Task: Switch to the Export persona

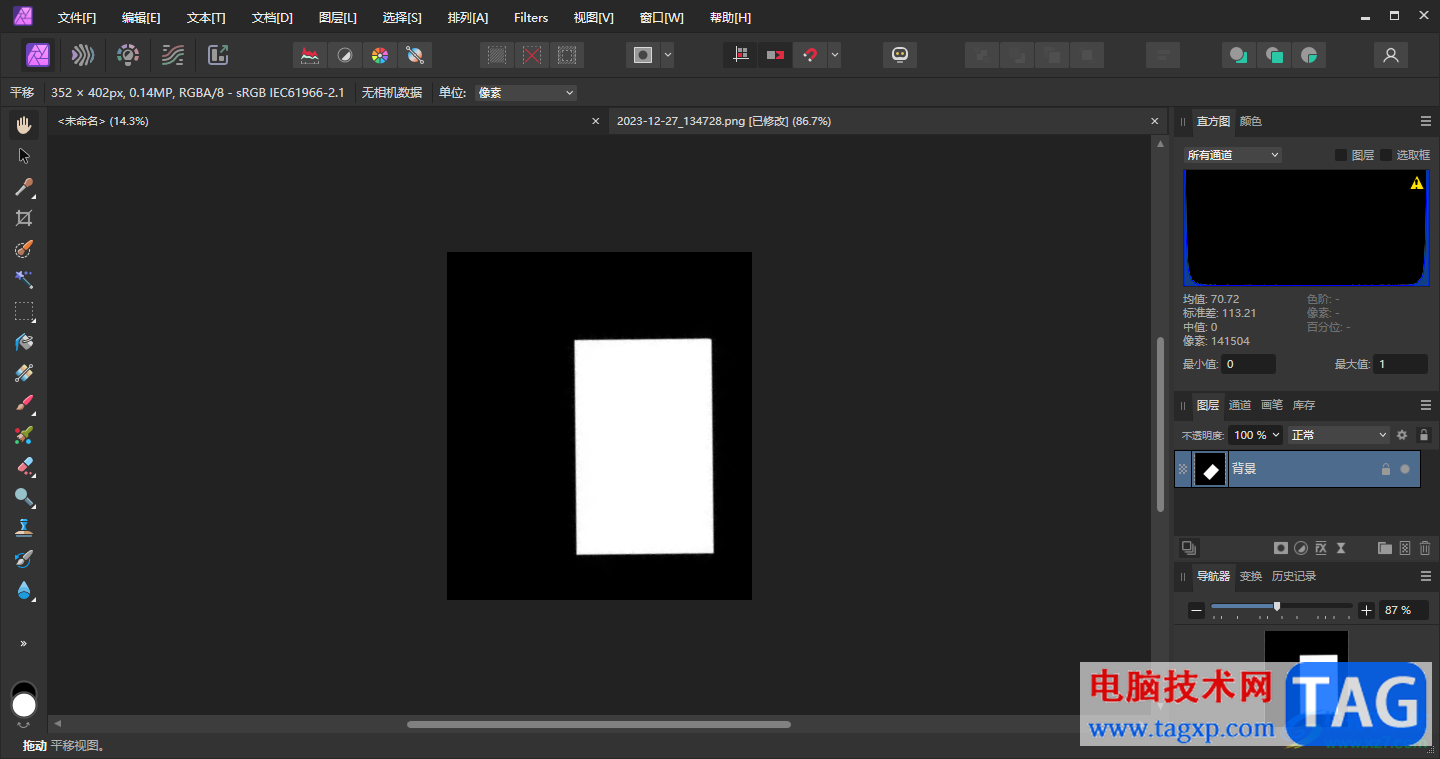Action: tap(218, 55)
